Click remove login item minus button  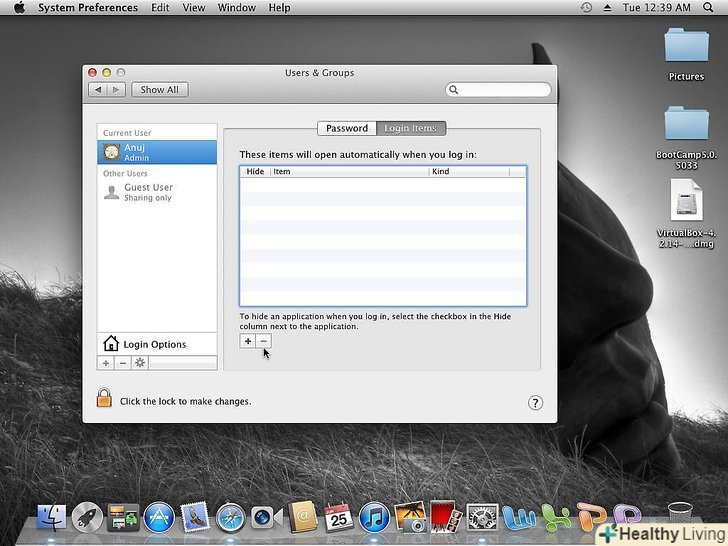[264, 341]
